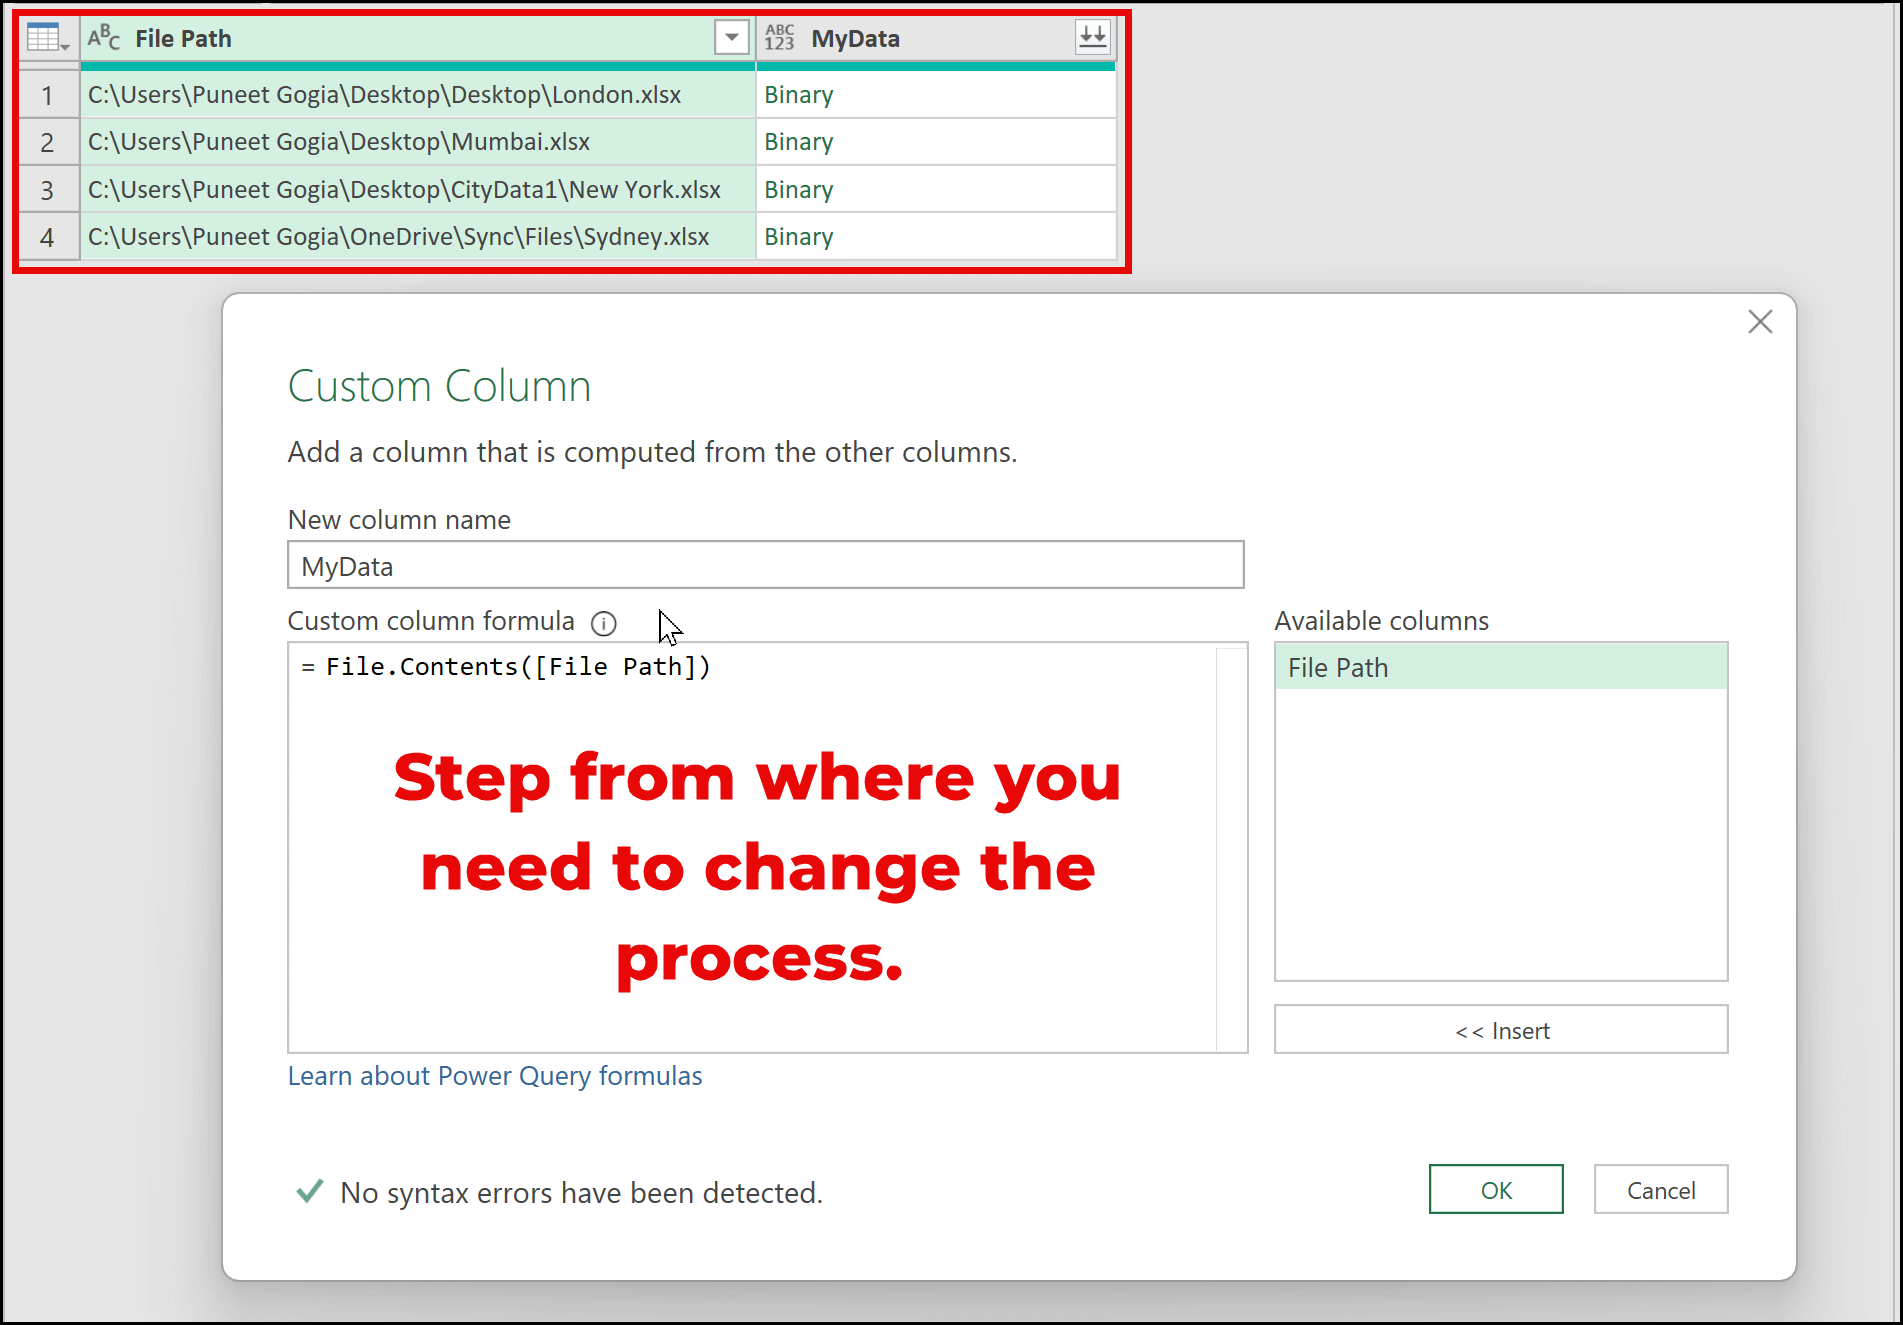Close the Custom Column dialog
1903x1325 pixels.
click(x=1759, y=322)
